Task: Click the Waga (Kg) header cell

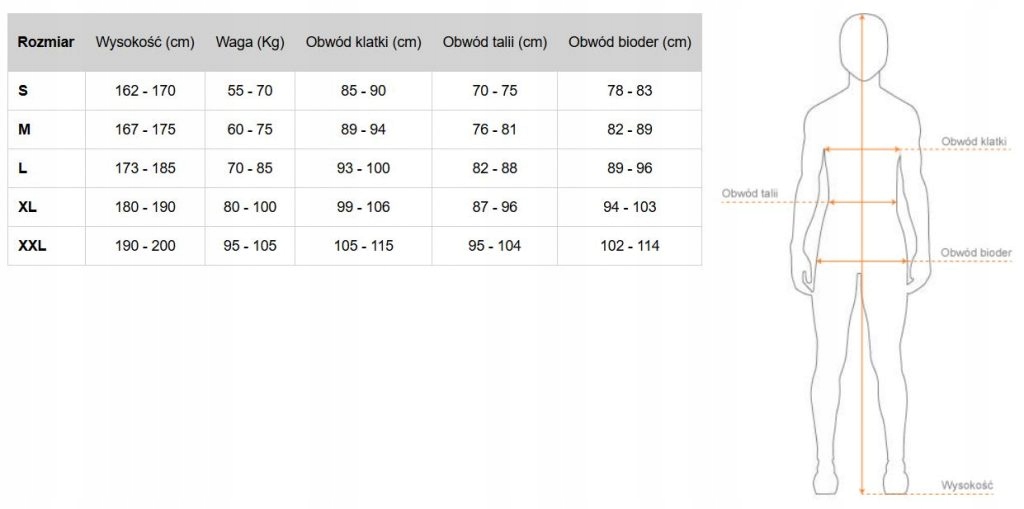Action: coord(250,42)
